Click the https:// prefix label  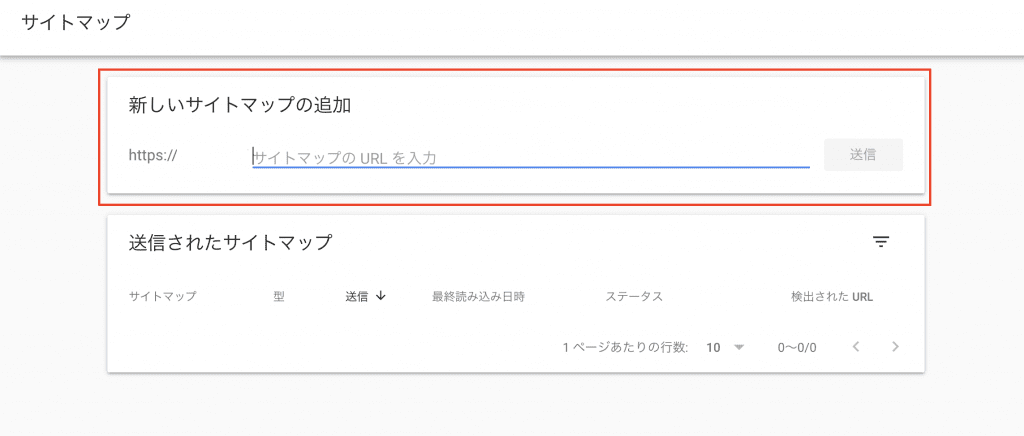tap(153, 155)
